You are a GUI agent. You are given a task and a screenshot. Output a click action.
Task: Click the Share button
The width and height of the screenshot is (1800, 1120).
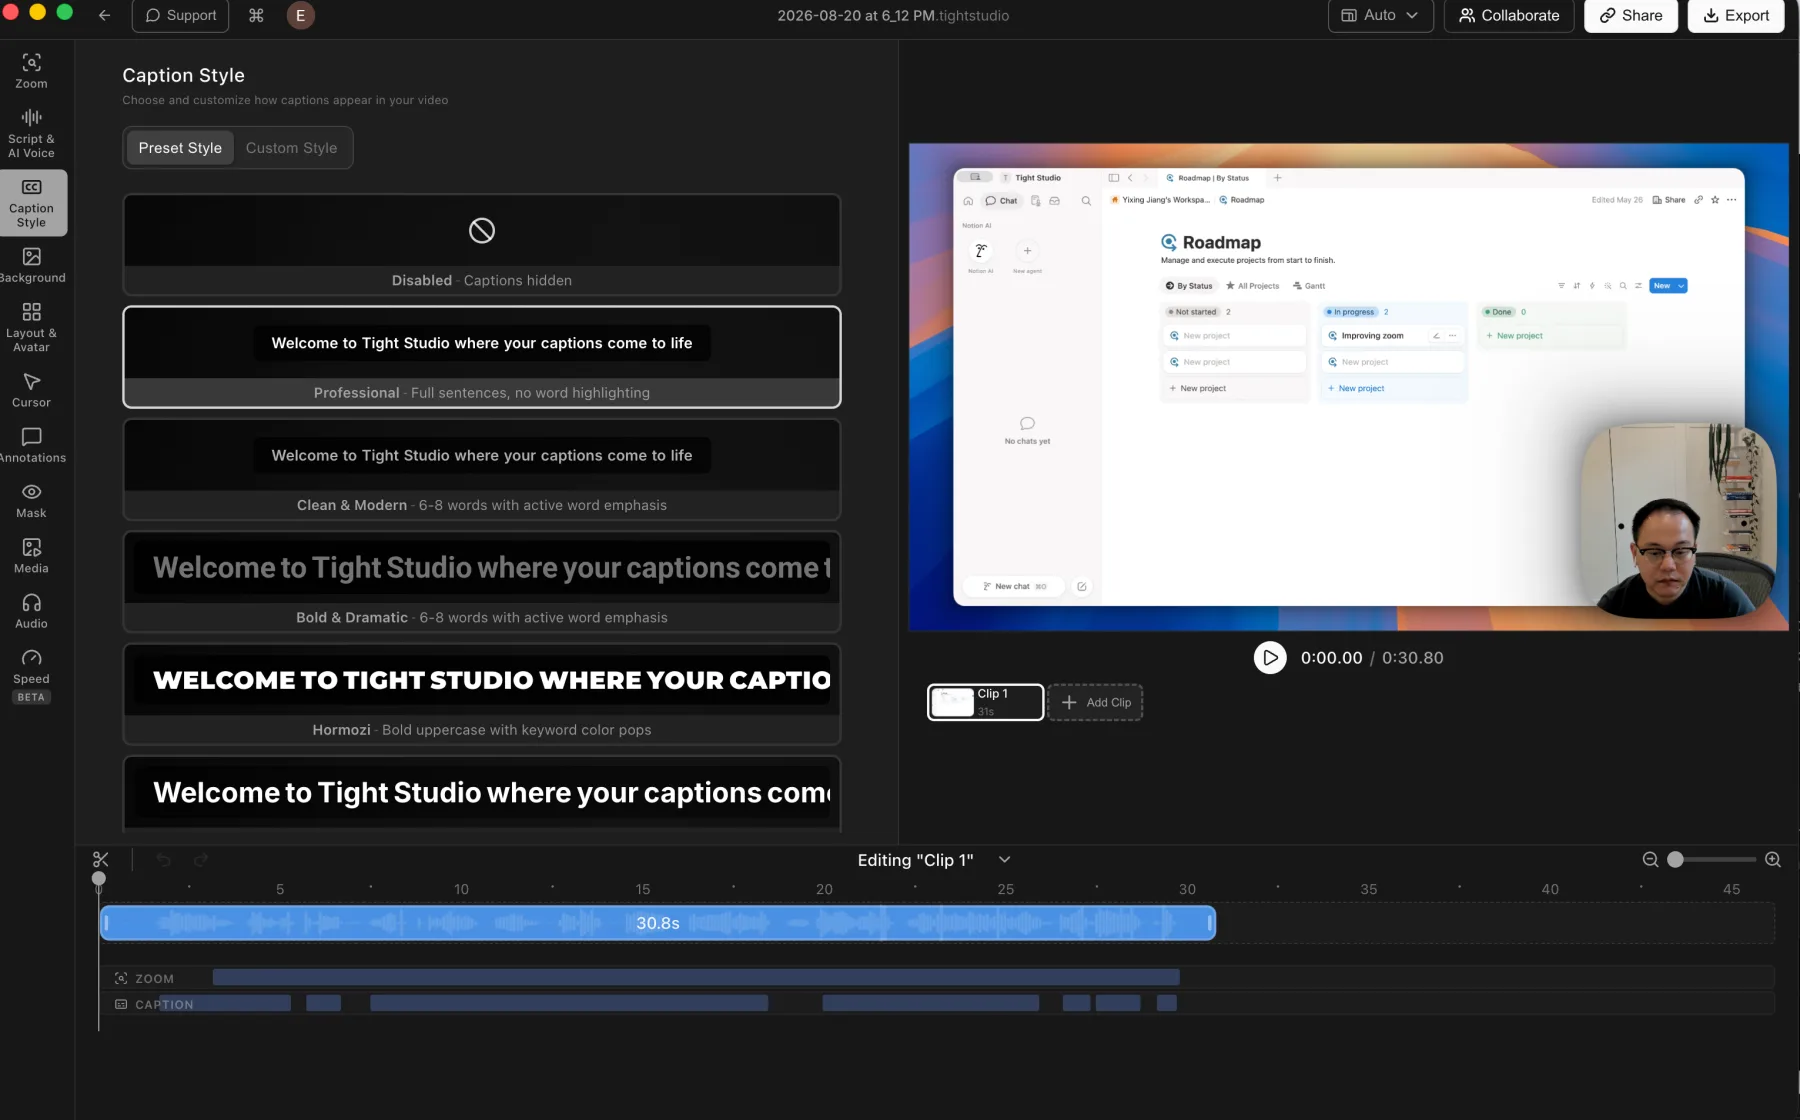click(1631, 16)
